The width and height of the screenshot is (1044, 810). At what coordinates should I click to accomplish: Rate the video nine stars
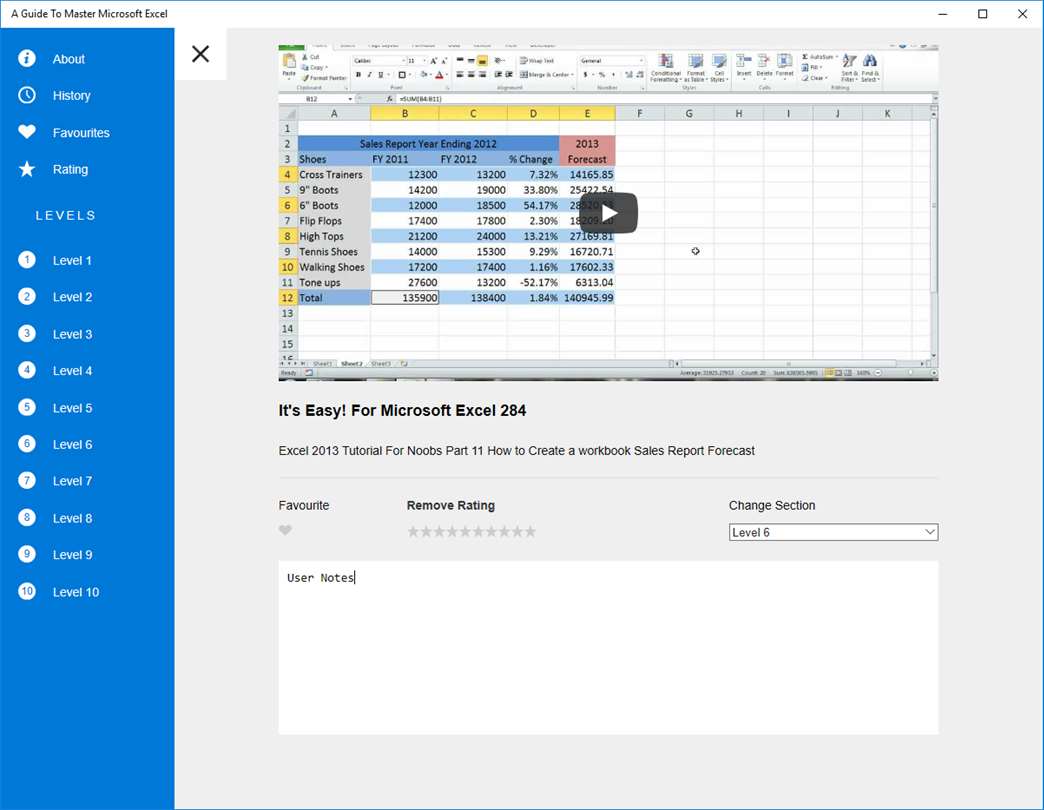517,531
